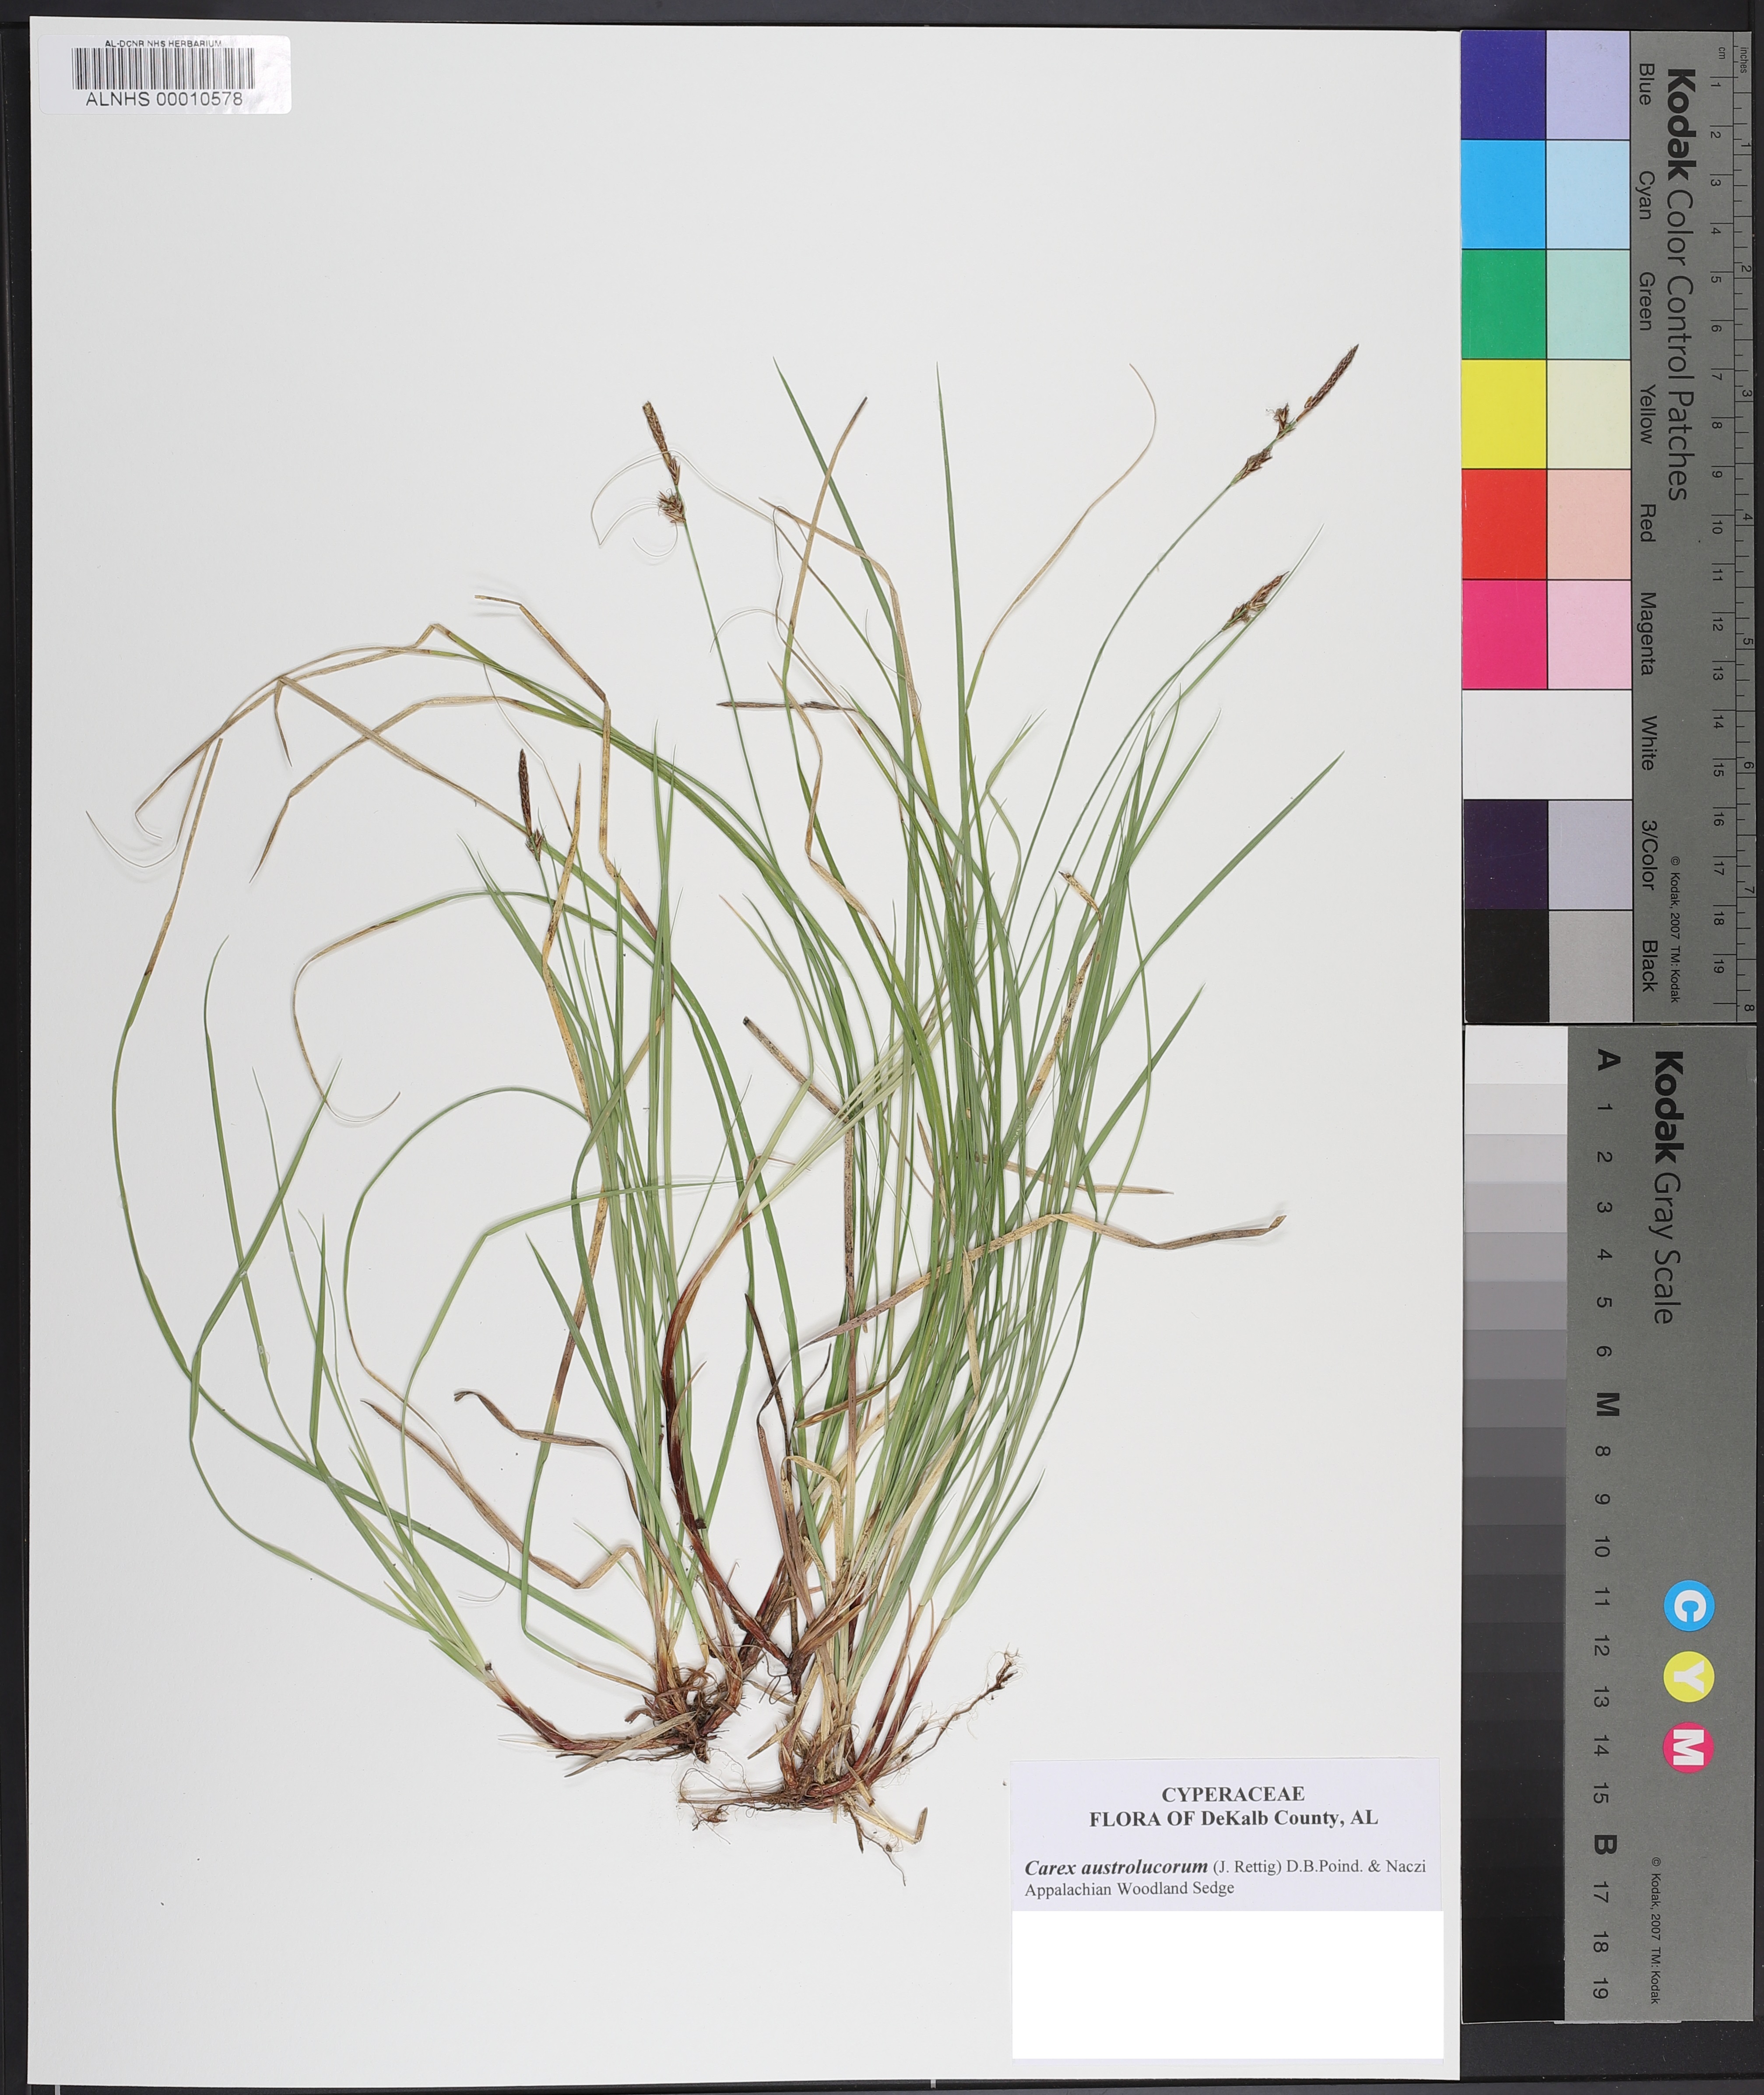
Task: Select the pale yellow patch beside yellow
Action: [x=1589, y=414]
